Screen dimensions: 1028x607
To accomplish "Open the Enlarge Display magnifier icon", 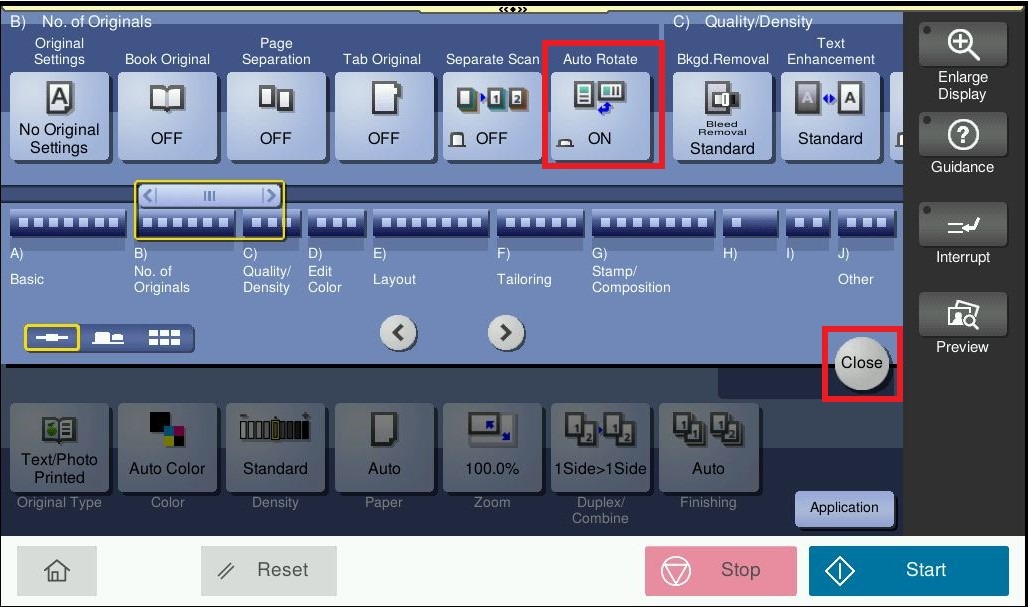I will pyautogui.click(x=962, y=45).
